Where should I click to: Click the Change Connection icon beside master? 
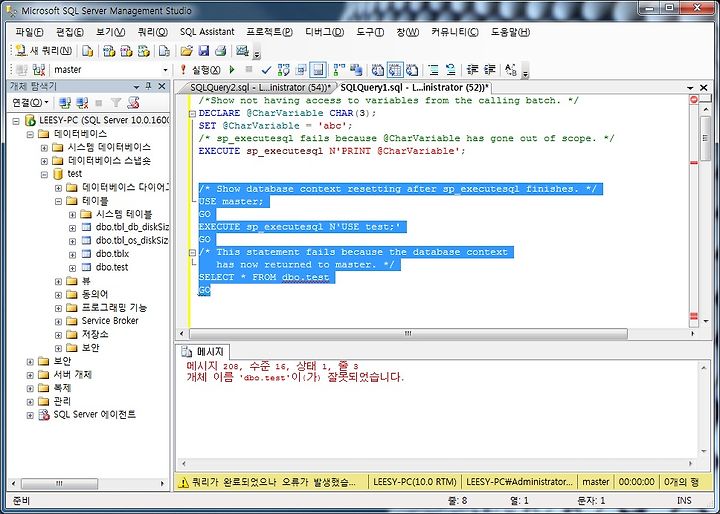(x=39, y=70)
